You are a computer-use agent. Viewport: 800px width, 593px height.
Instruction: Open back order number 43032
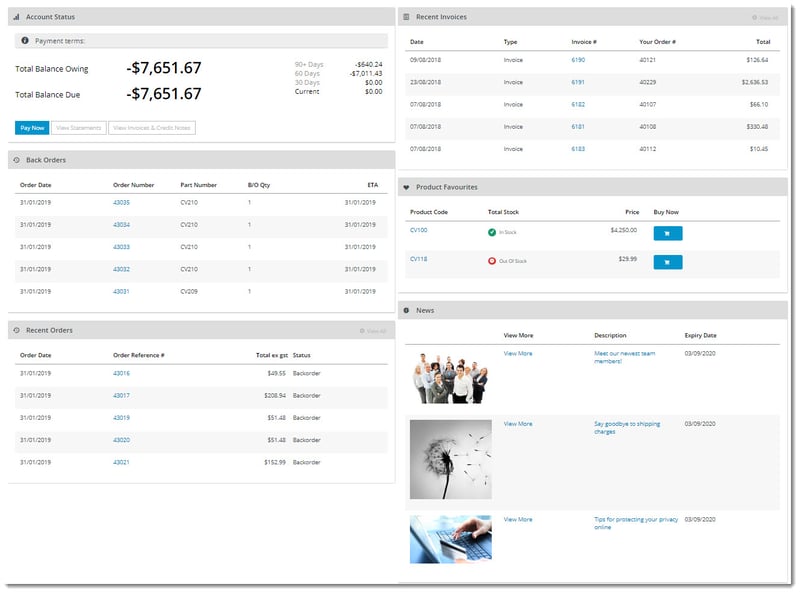click(x=121, y=269)
